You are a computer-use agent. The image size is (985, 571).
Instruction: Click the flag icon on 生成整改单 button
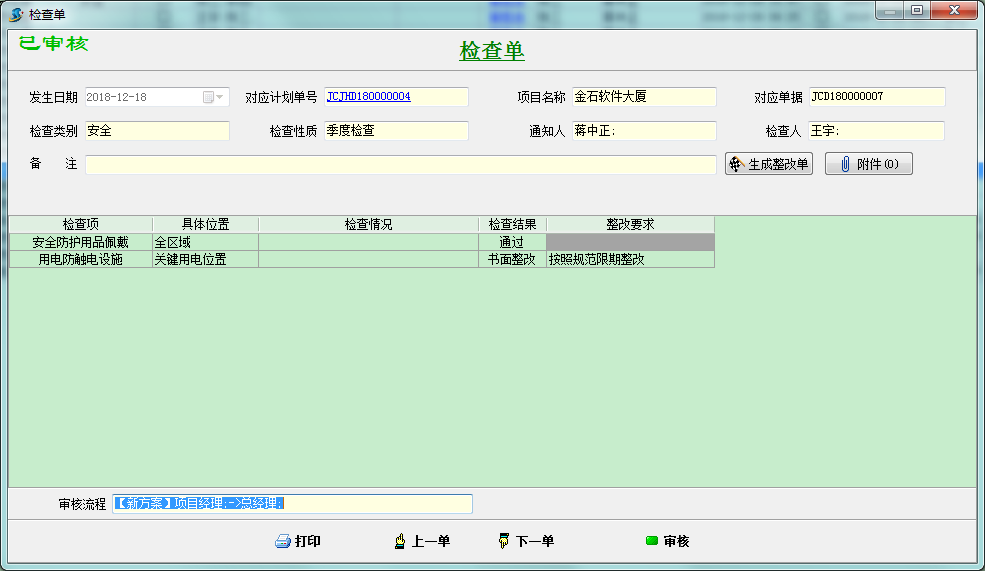click(x=736, y=164)
